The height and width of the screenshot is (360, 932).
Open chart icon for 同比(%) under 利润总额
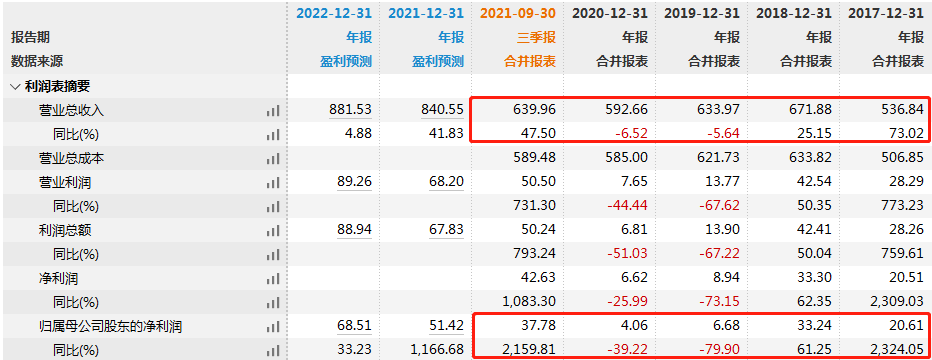click(273, 255)
